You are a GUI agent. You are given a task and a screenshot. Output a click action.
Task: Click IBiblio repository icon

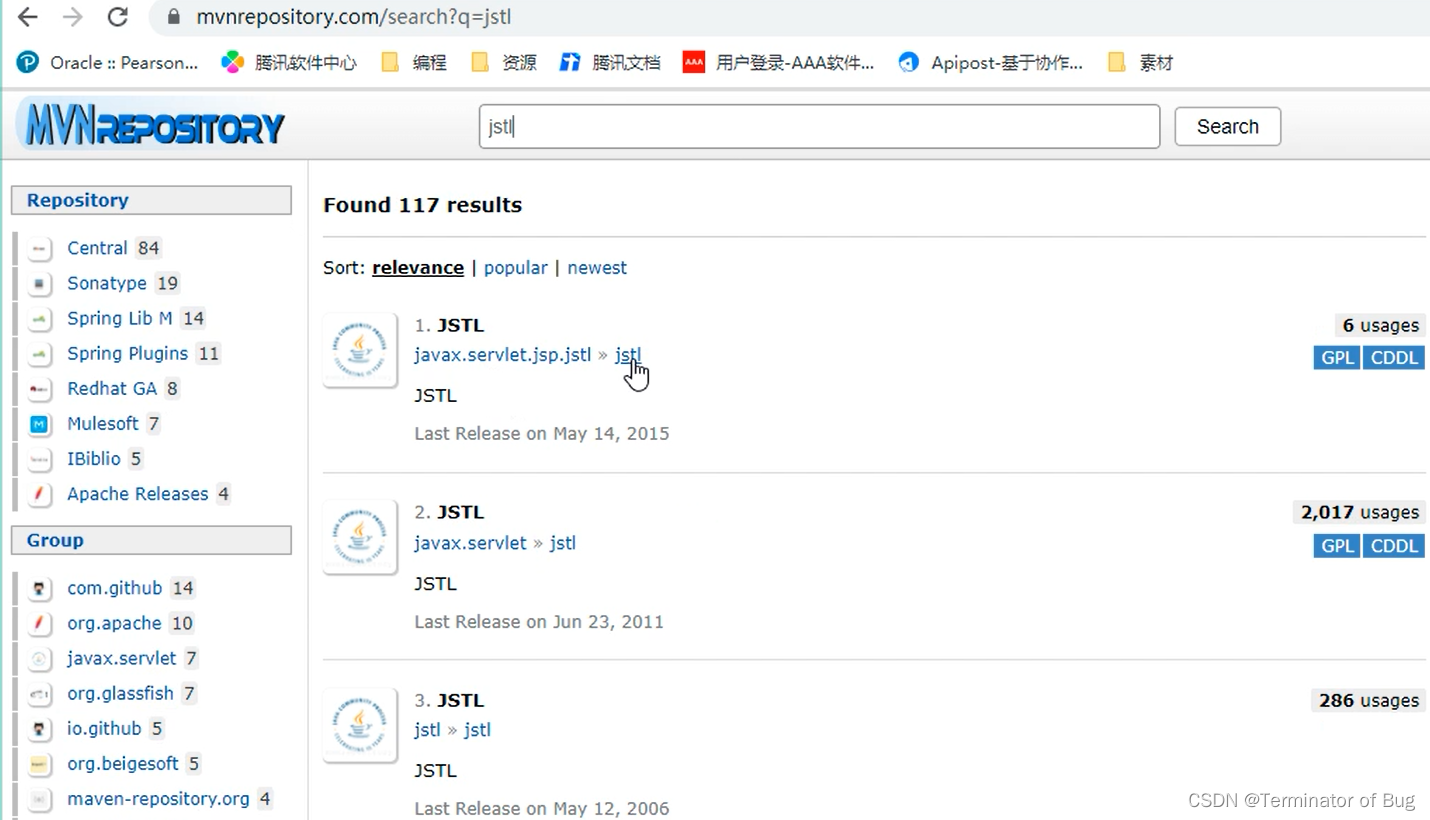39,459
